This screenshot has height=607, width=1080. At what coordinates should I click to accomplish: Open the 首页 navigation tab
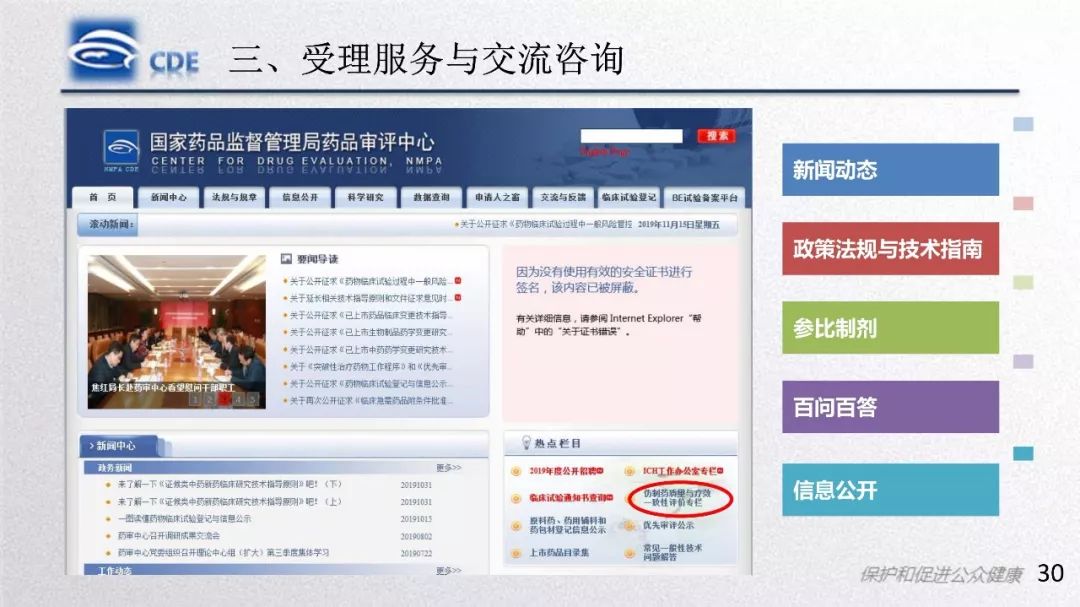[x=103, y=197]
